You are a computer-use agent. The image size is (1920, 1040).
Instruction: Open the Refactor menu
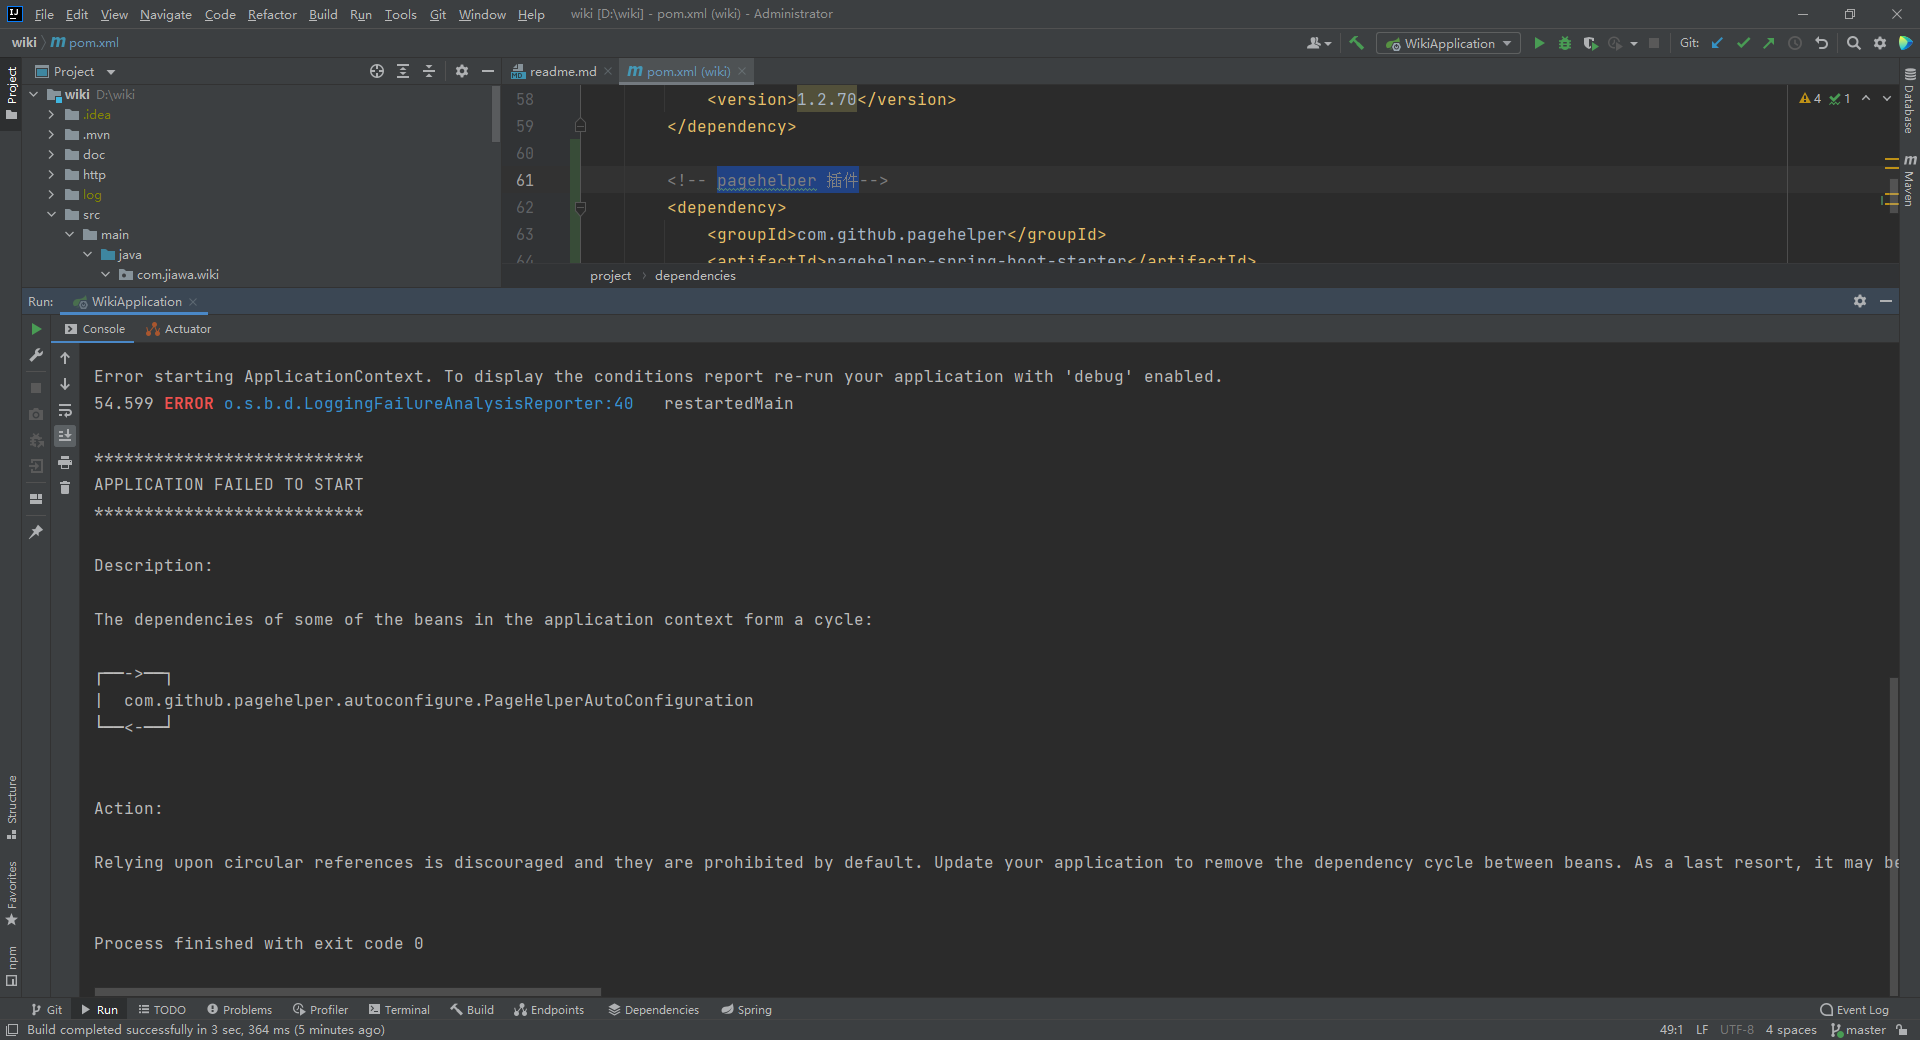pos(272,14)
